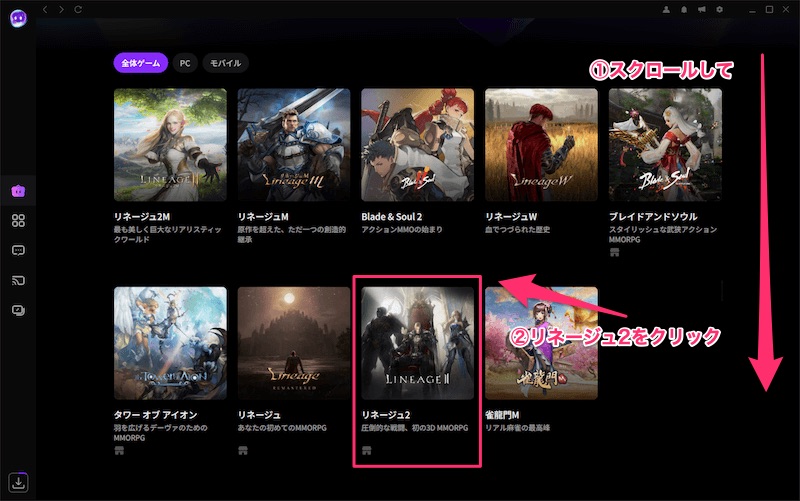Click the リネージュ2 title text
800x501 pixels.
(x=386, y=415)
